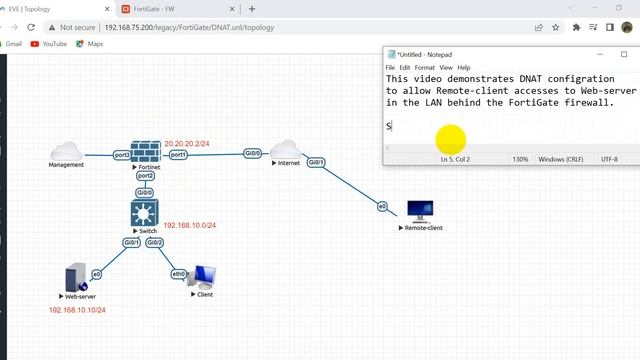
Task: Click the Web-server node icon
Action: pos(76,277)
